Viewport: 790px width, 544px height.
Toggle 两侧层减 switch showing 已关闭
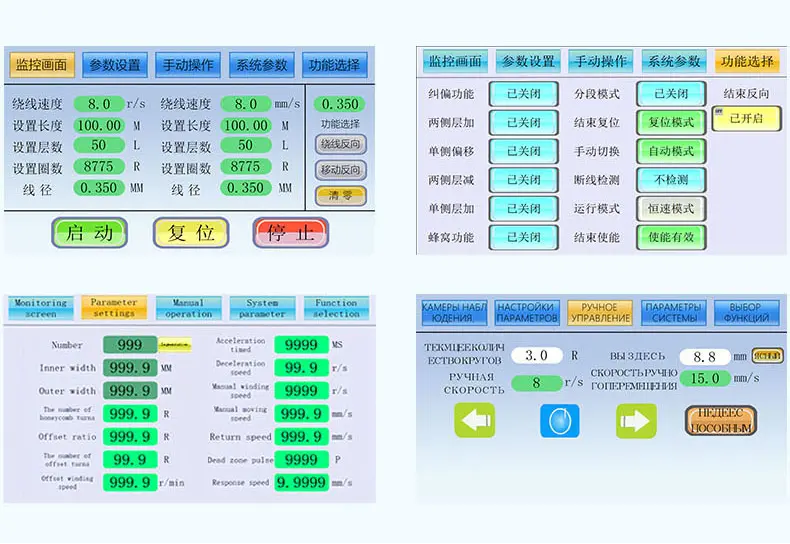click(524, 180)
